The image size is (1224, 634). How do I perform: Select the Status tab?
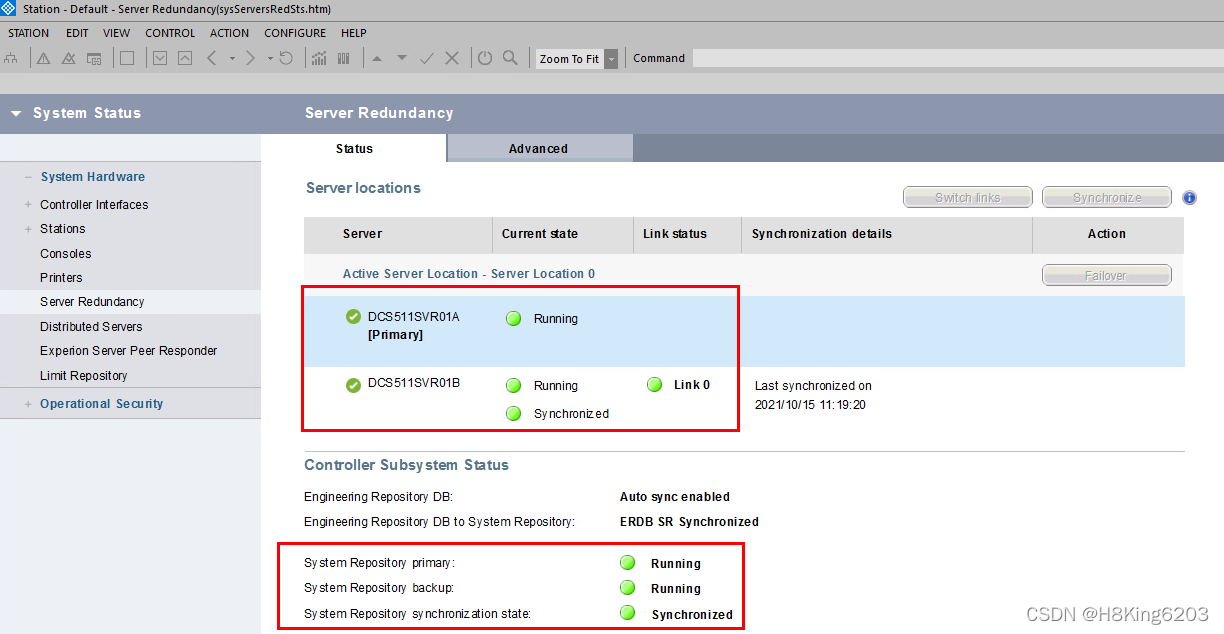click(354, 148)
